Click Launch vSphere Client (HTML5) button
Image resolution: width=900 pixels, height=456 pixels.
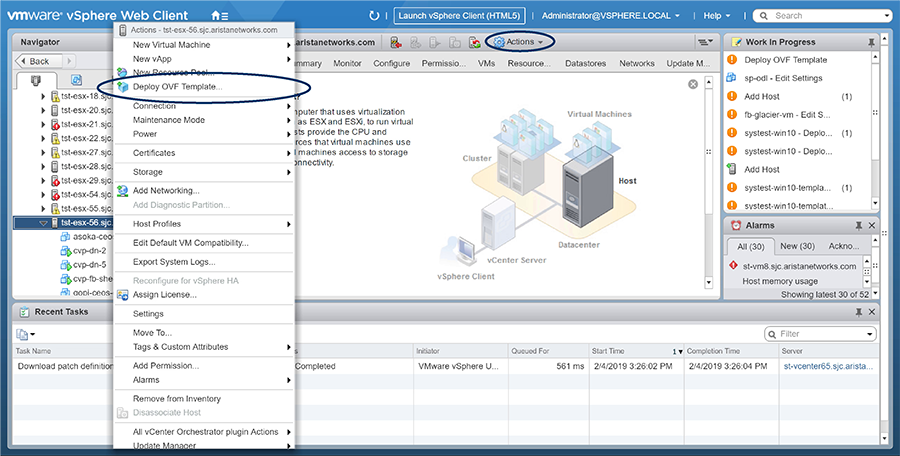tap(459, 16)
